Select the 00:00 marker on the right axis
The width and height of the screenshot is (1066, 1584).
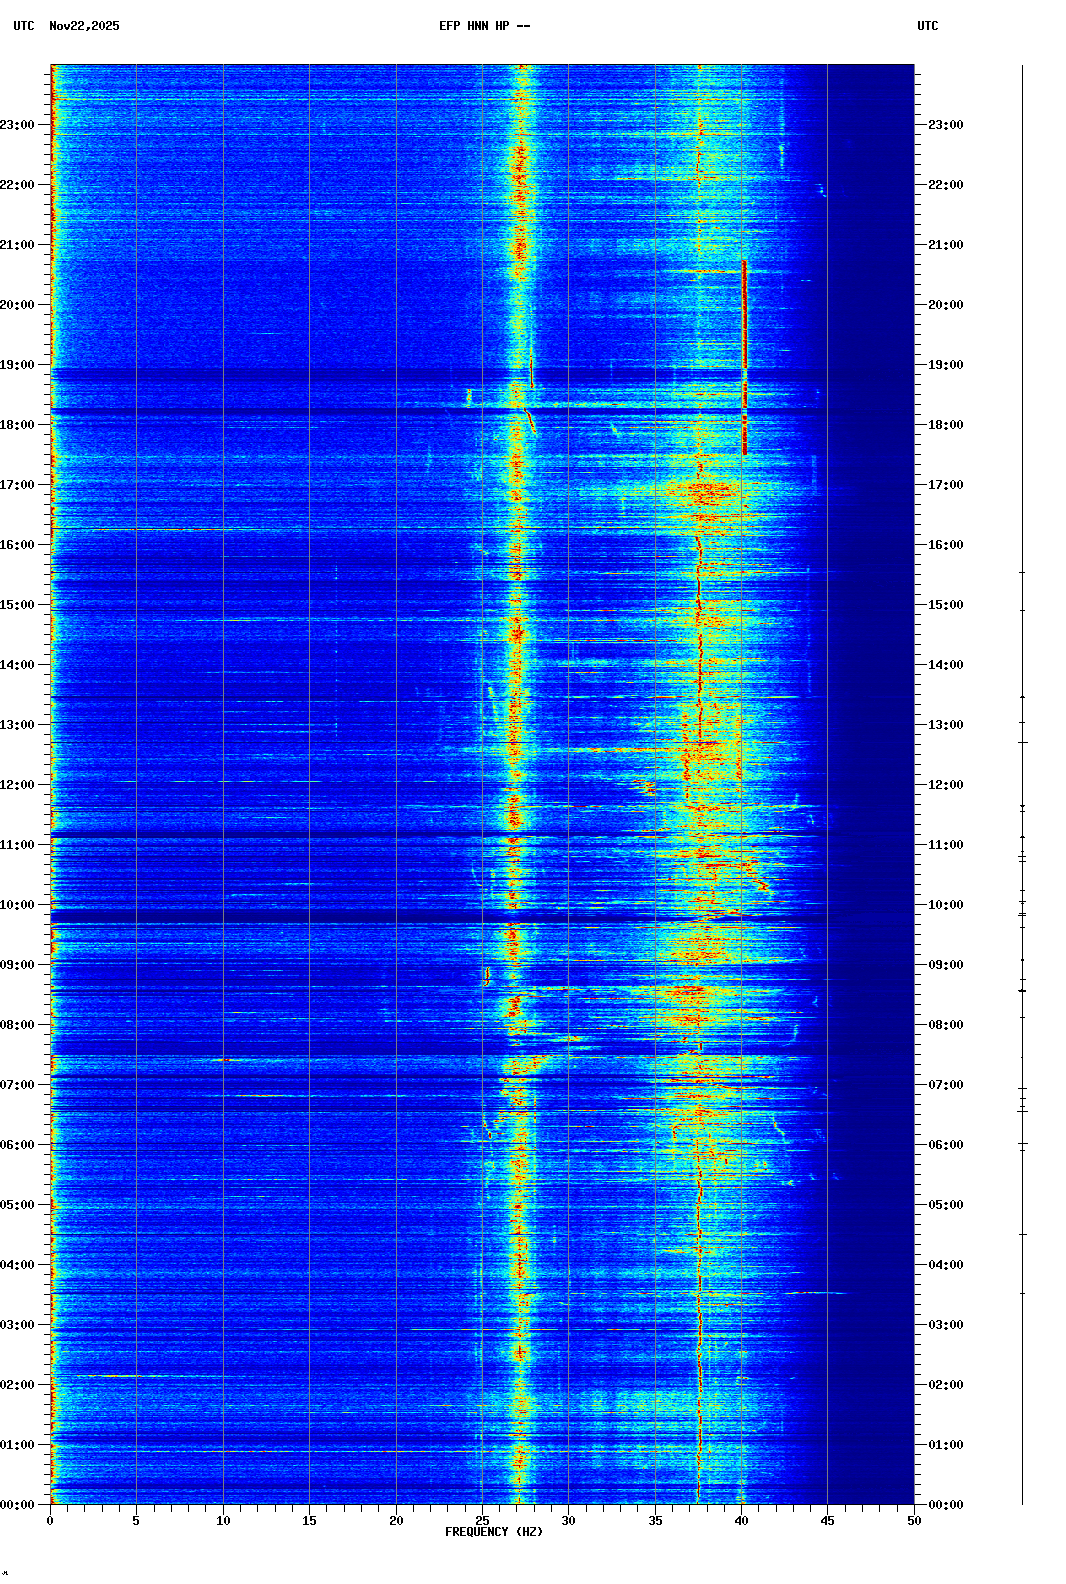[x=945, y=1505]
